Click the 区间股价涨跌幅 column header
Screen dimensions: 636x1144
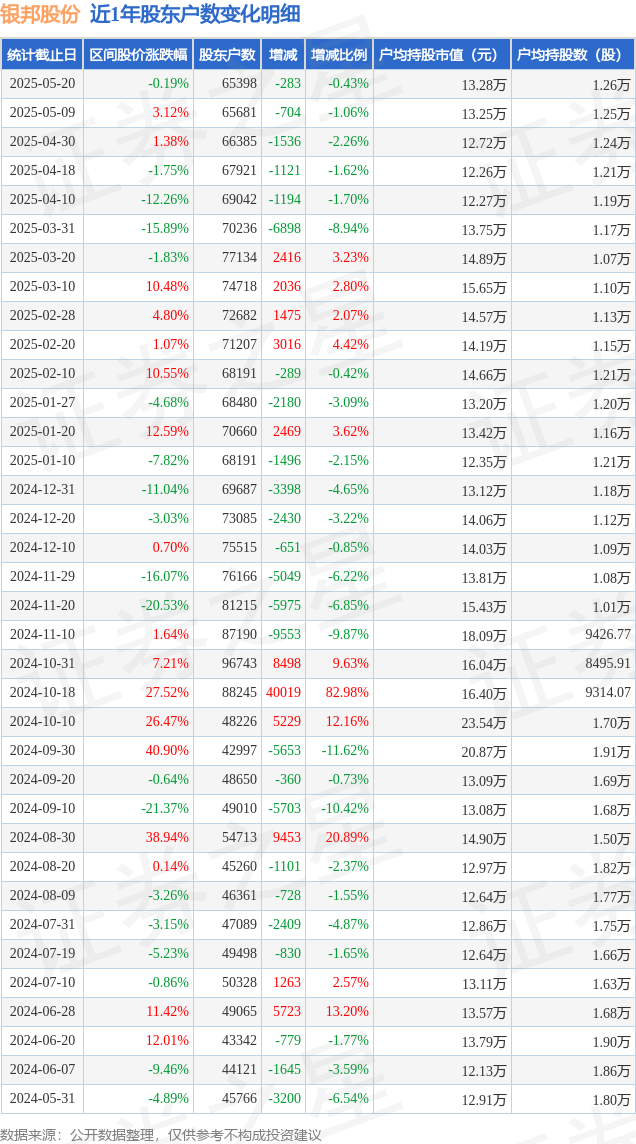[138, 54]
